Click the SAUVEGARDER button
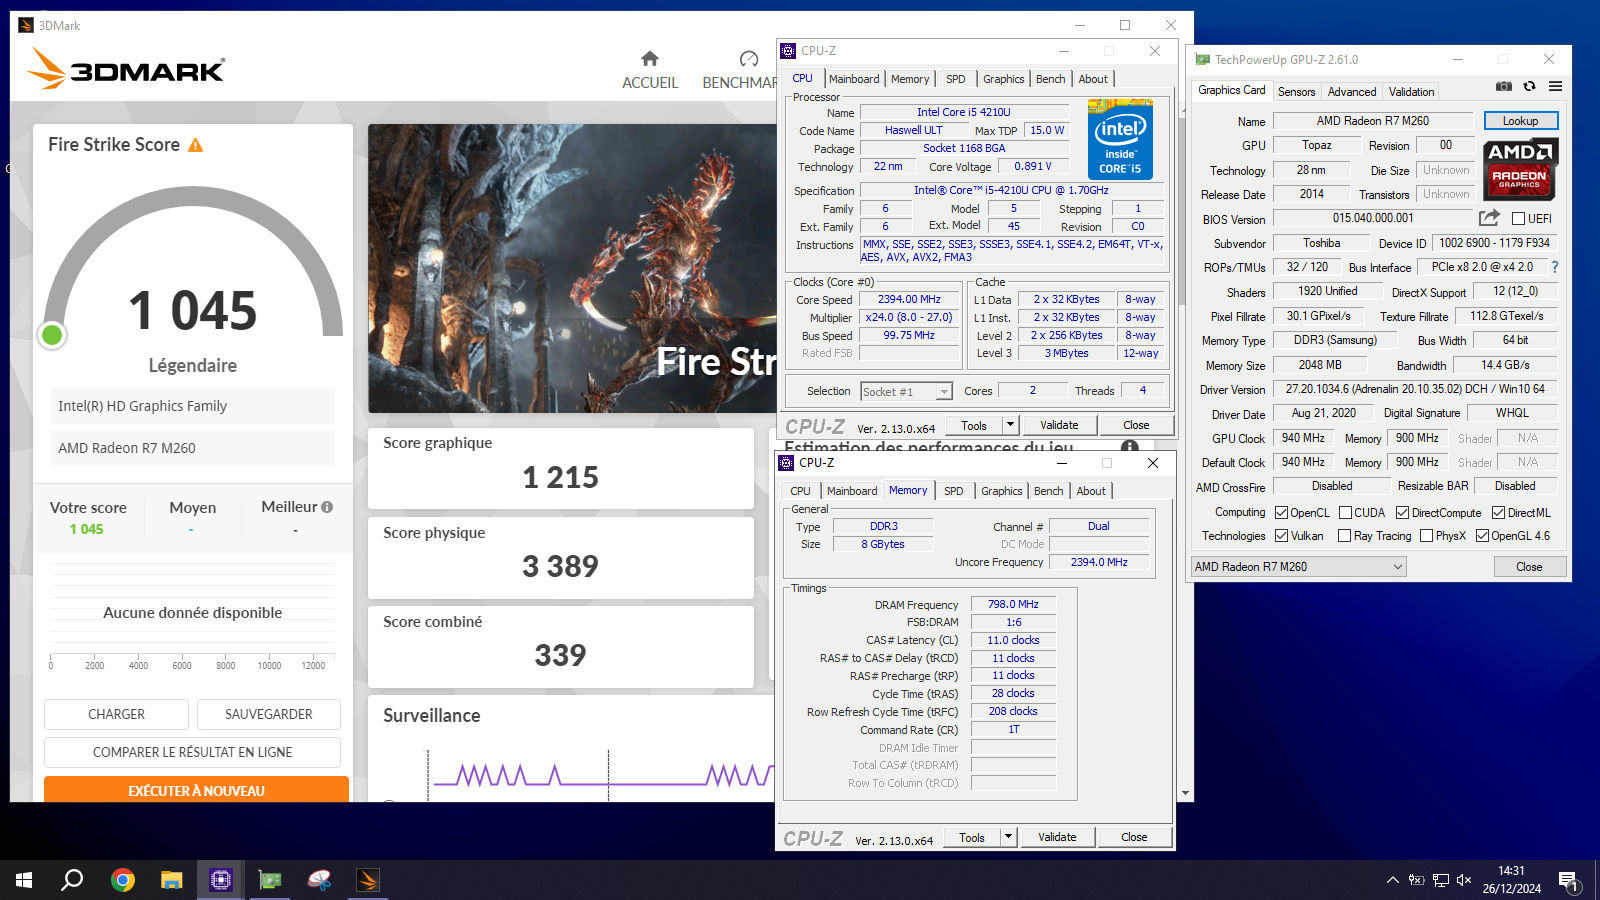 pos(268,714)
